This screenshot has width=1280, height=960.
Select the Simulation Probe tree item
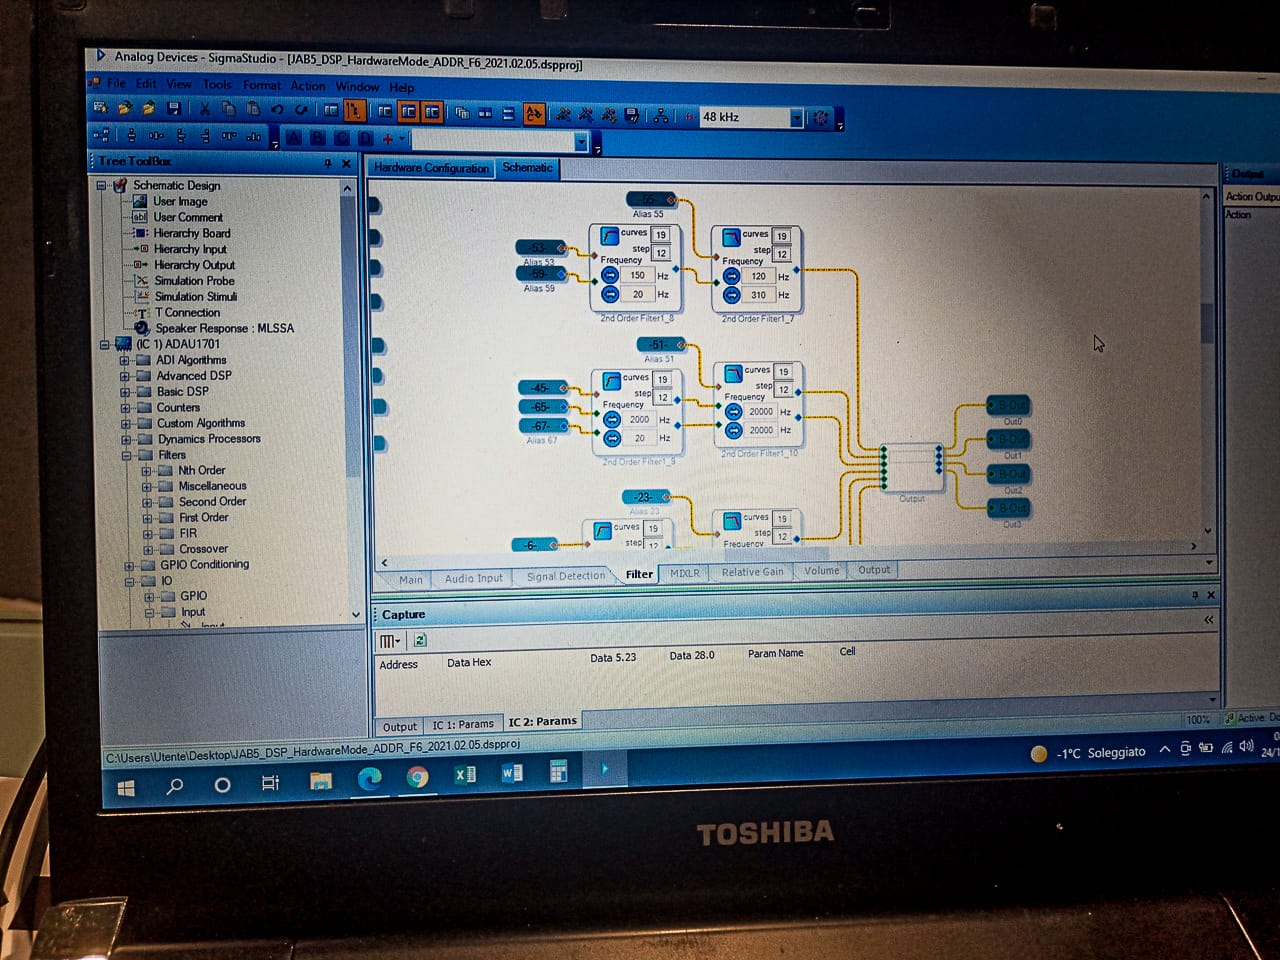tap(194, 281)
